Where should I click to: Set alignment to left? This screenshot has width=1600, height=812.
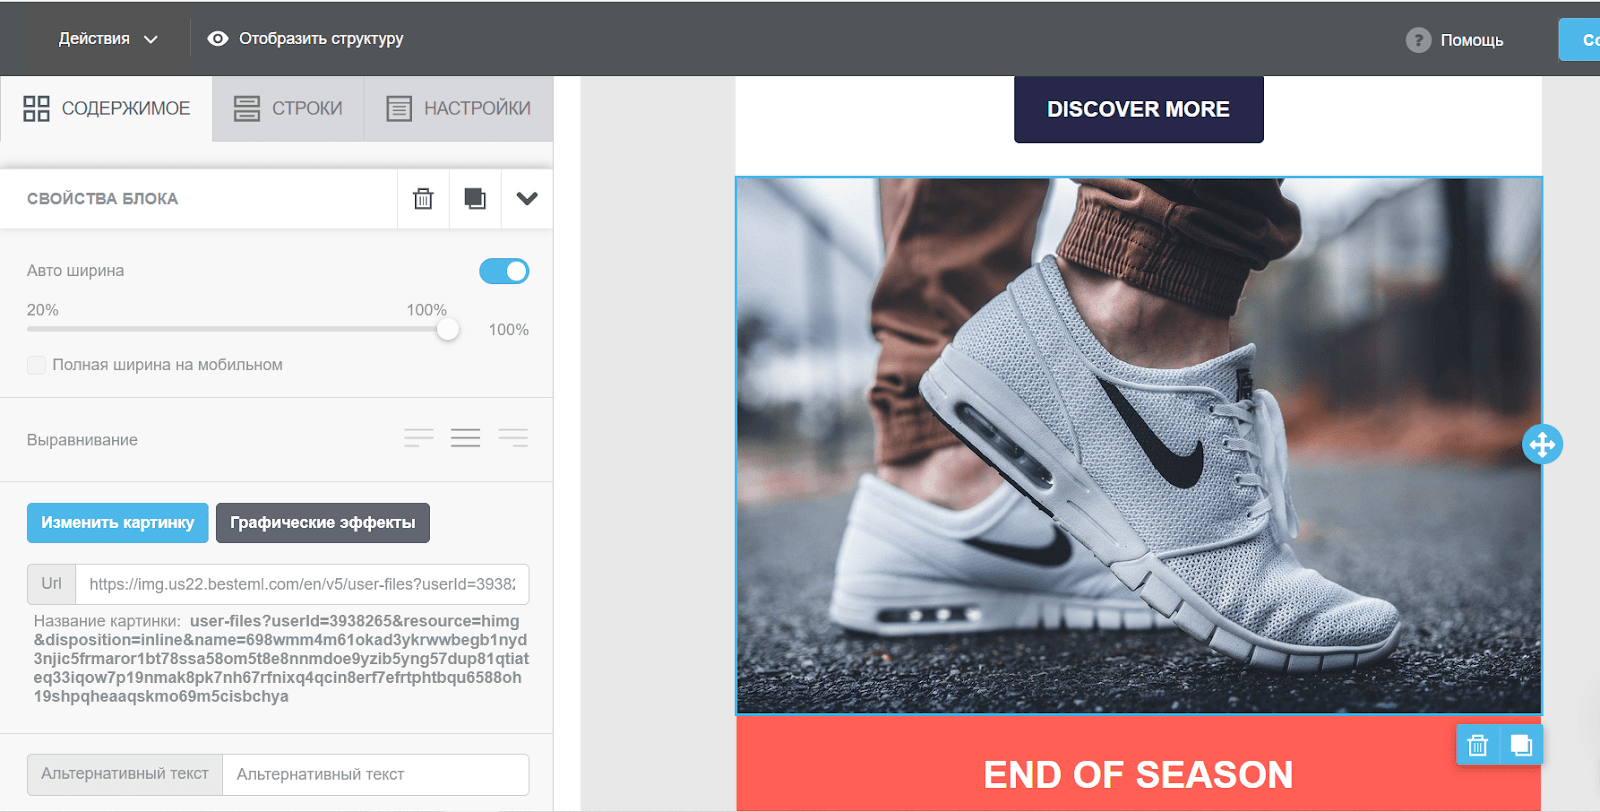(419, 438)
